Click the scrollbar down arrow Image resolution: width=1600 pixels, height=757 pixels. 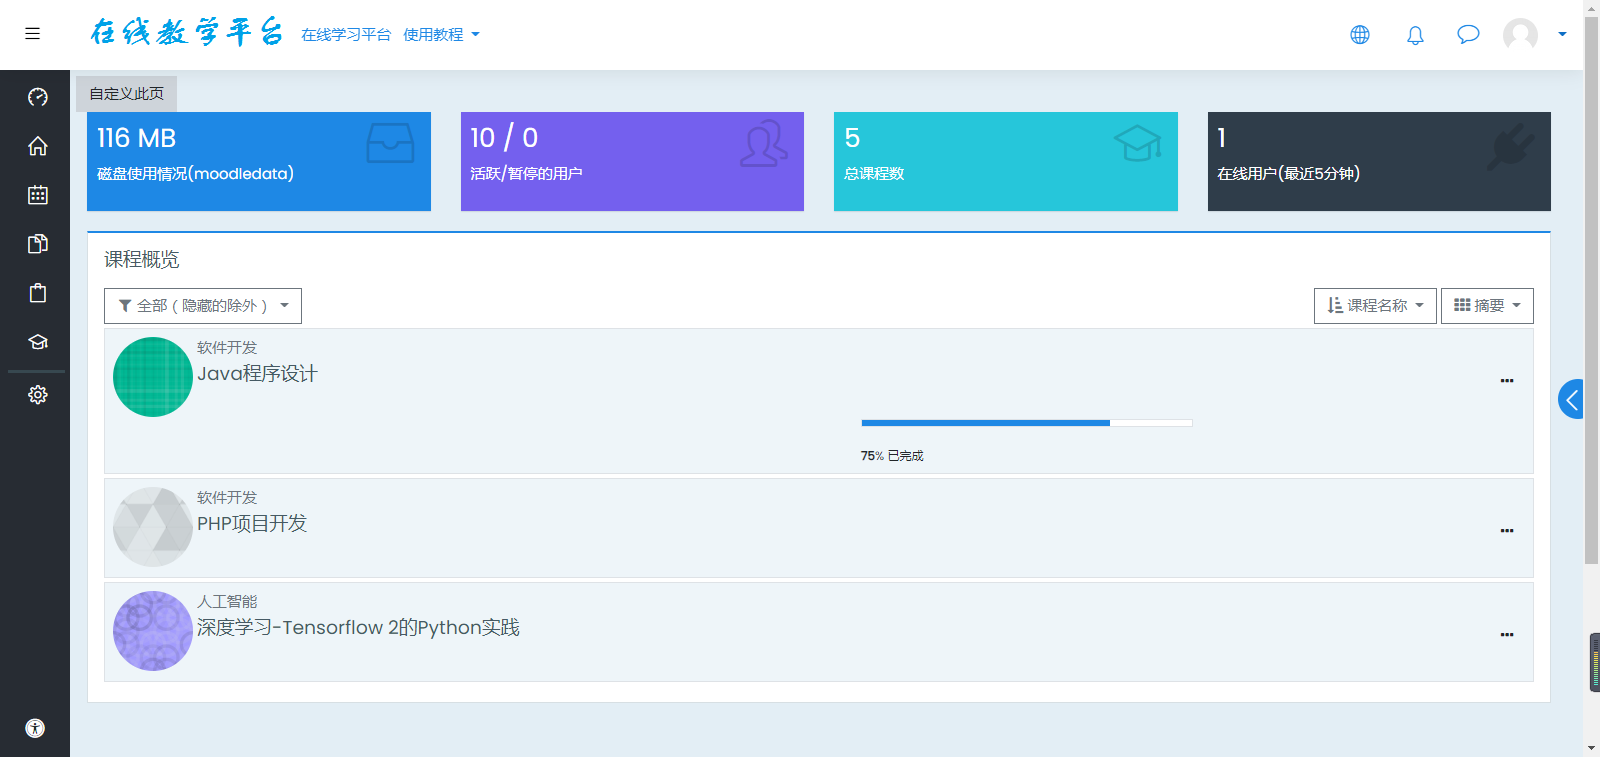(x=1591, y=748)
